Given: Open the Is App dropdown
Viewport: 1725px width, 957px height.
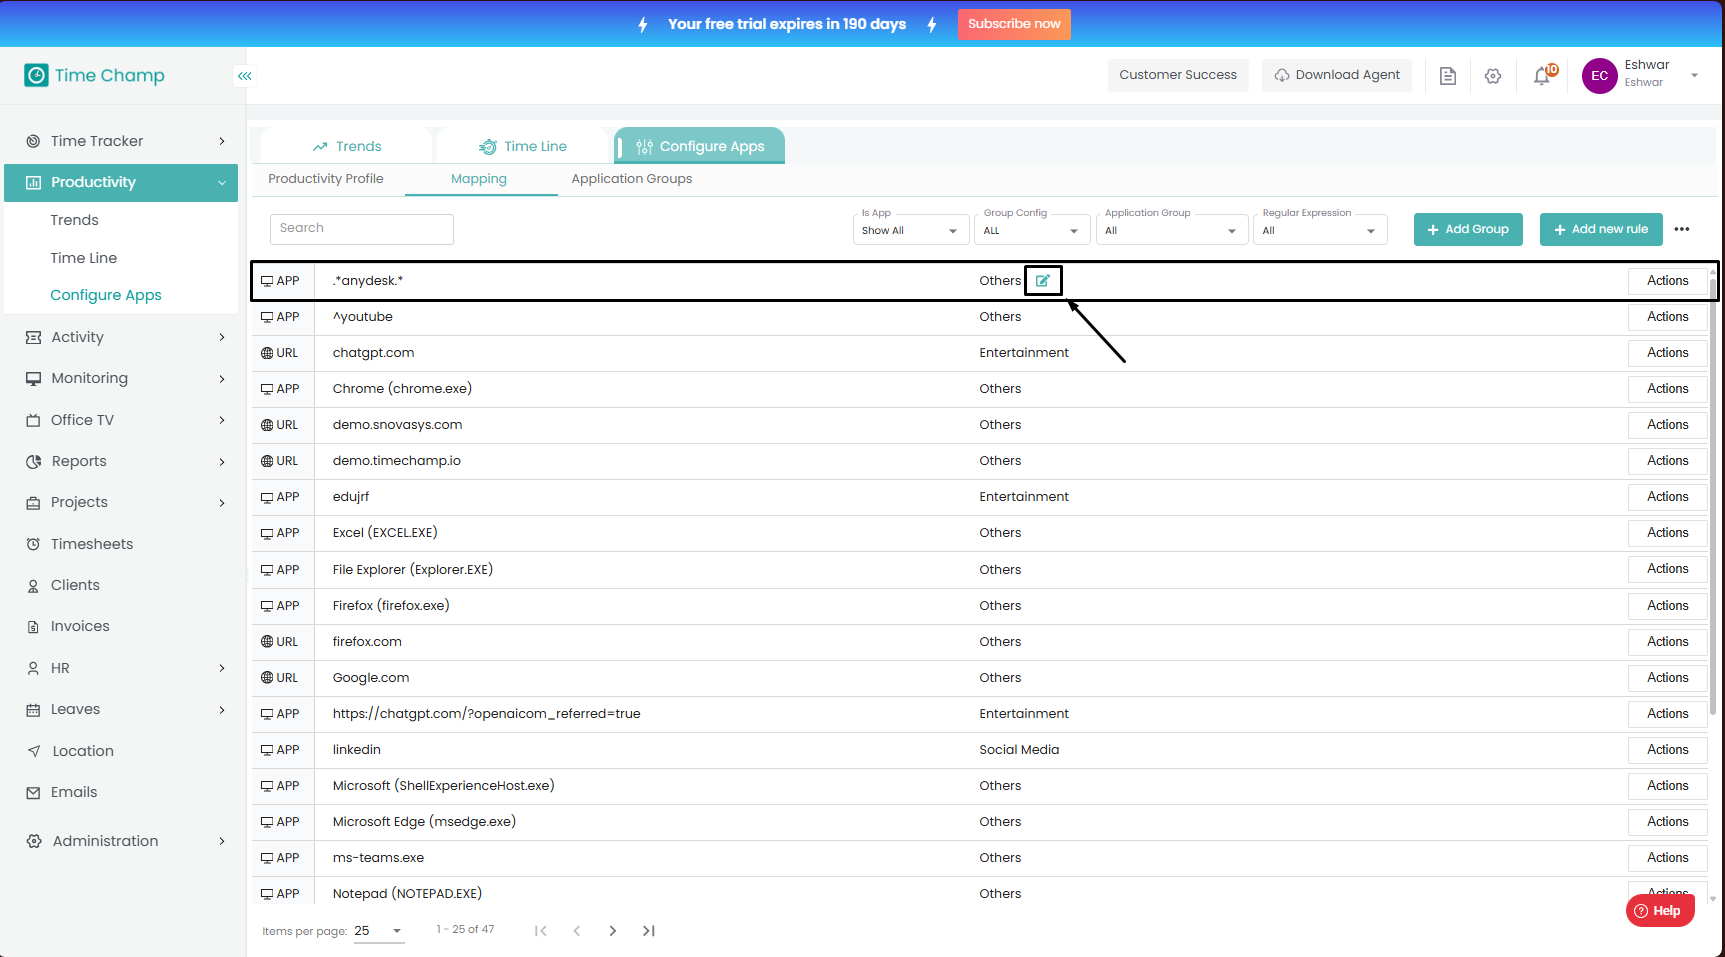Looking at the screenshot, I should pos(911,230).
